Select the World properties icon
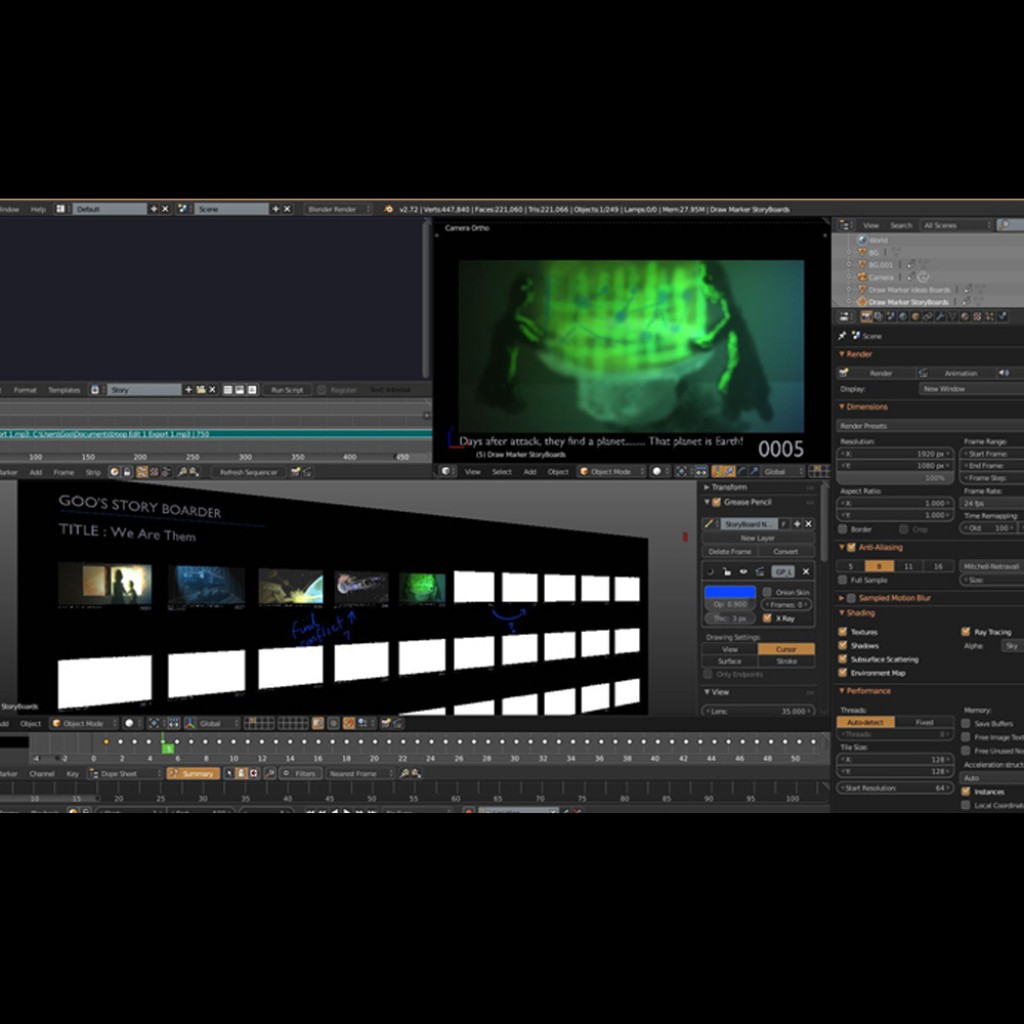Screen dimensions: 1024x1024 click(x=903, y=316)
